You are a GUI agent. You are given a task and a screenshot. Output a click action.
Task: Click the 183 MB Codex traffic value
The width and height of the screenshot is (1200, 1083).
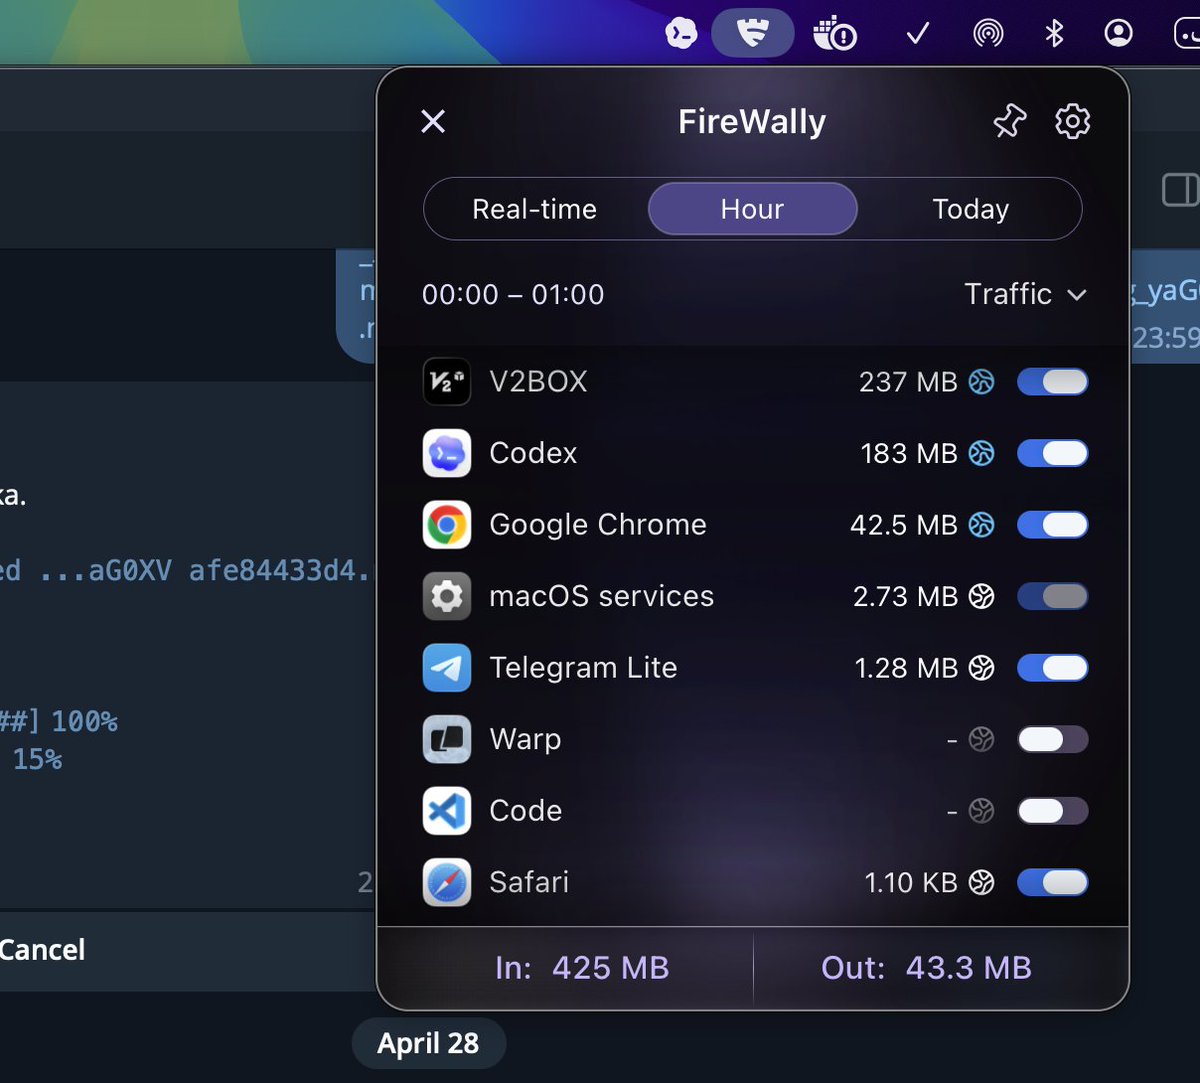909,453
